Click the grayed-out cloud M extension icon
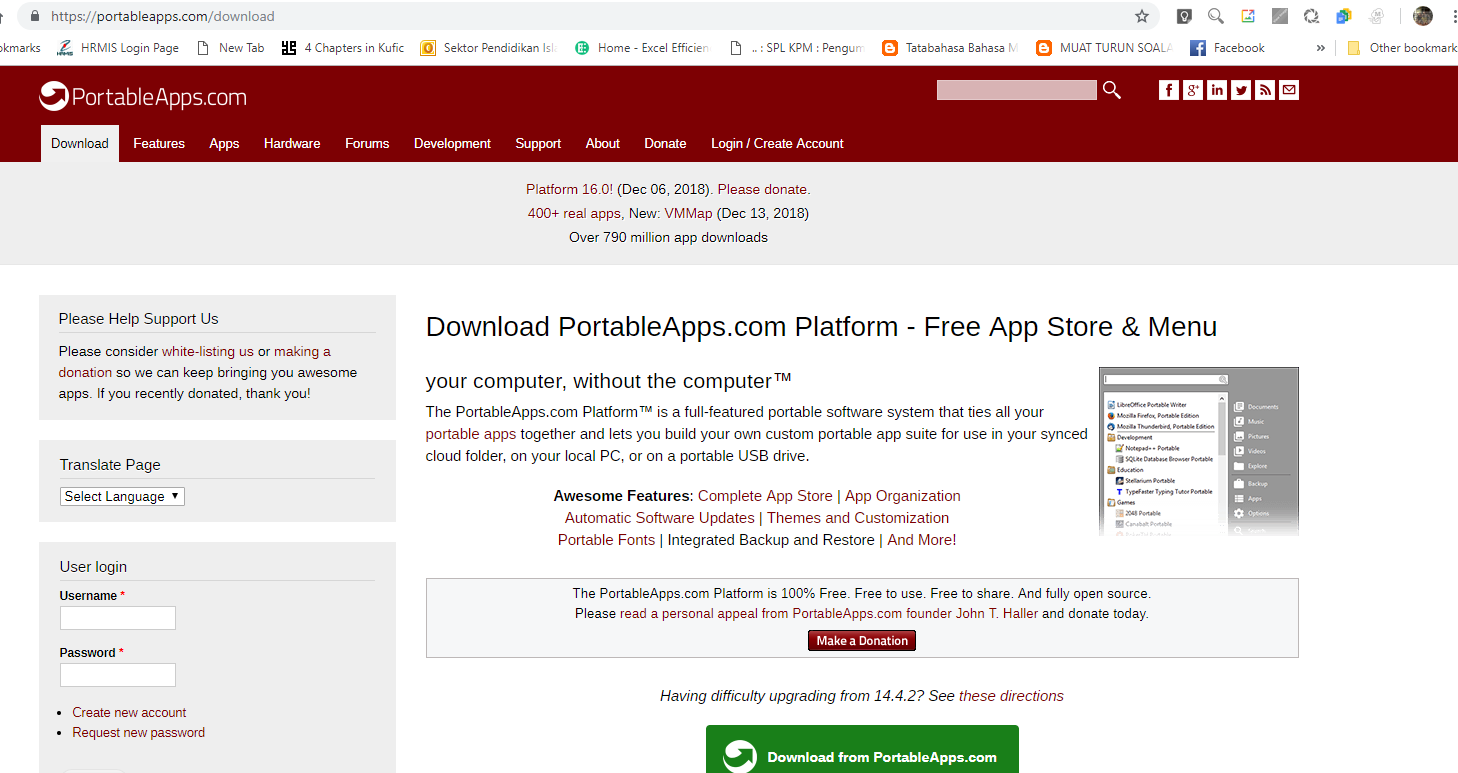The height and width of the screenshot is (773, 1458). (x=1376, y=16)
